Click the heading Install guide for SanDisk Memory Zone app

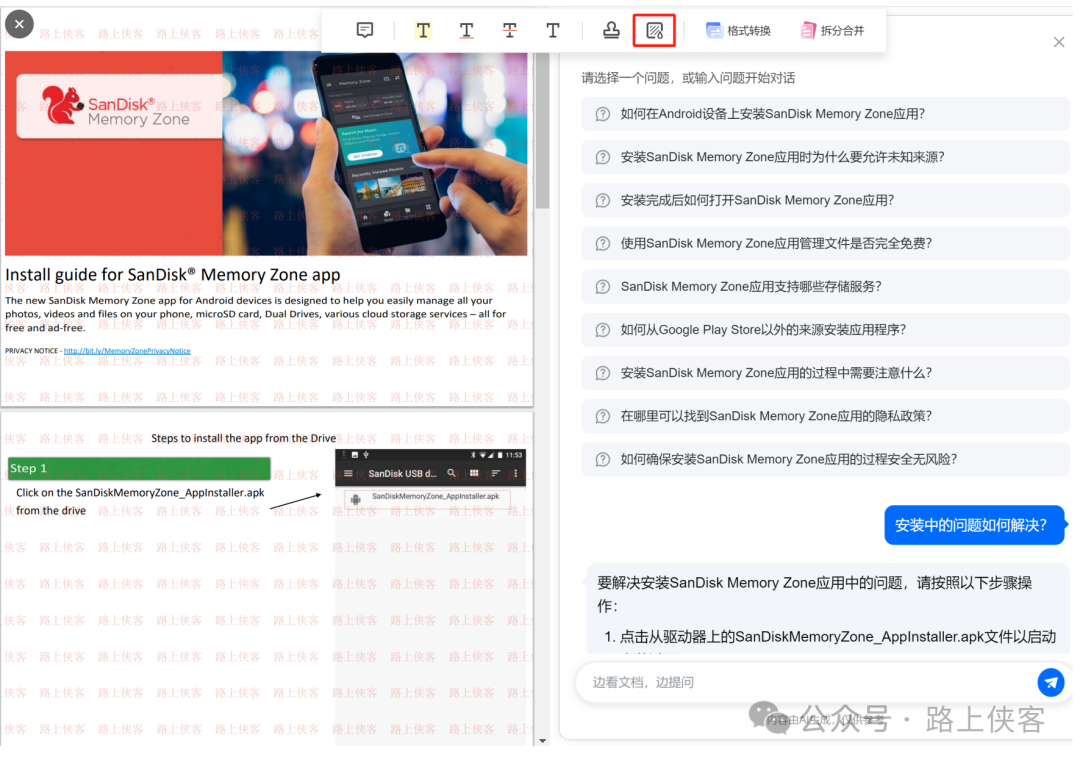pyautogui.click(x=173, y=275)
